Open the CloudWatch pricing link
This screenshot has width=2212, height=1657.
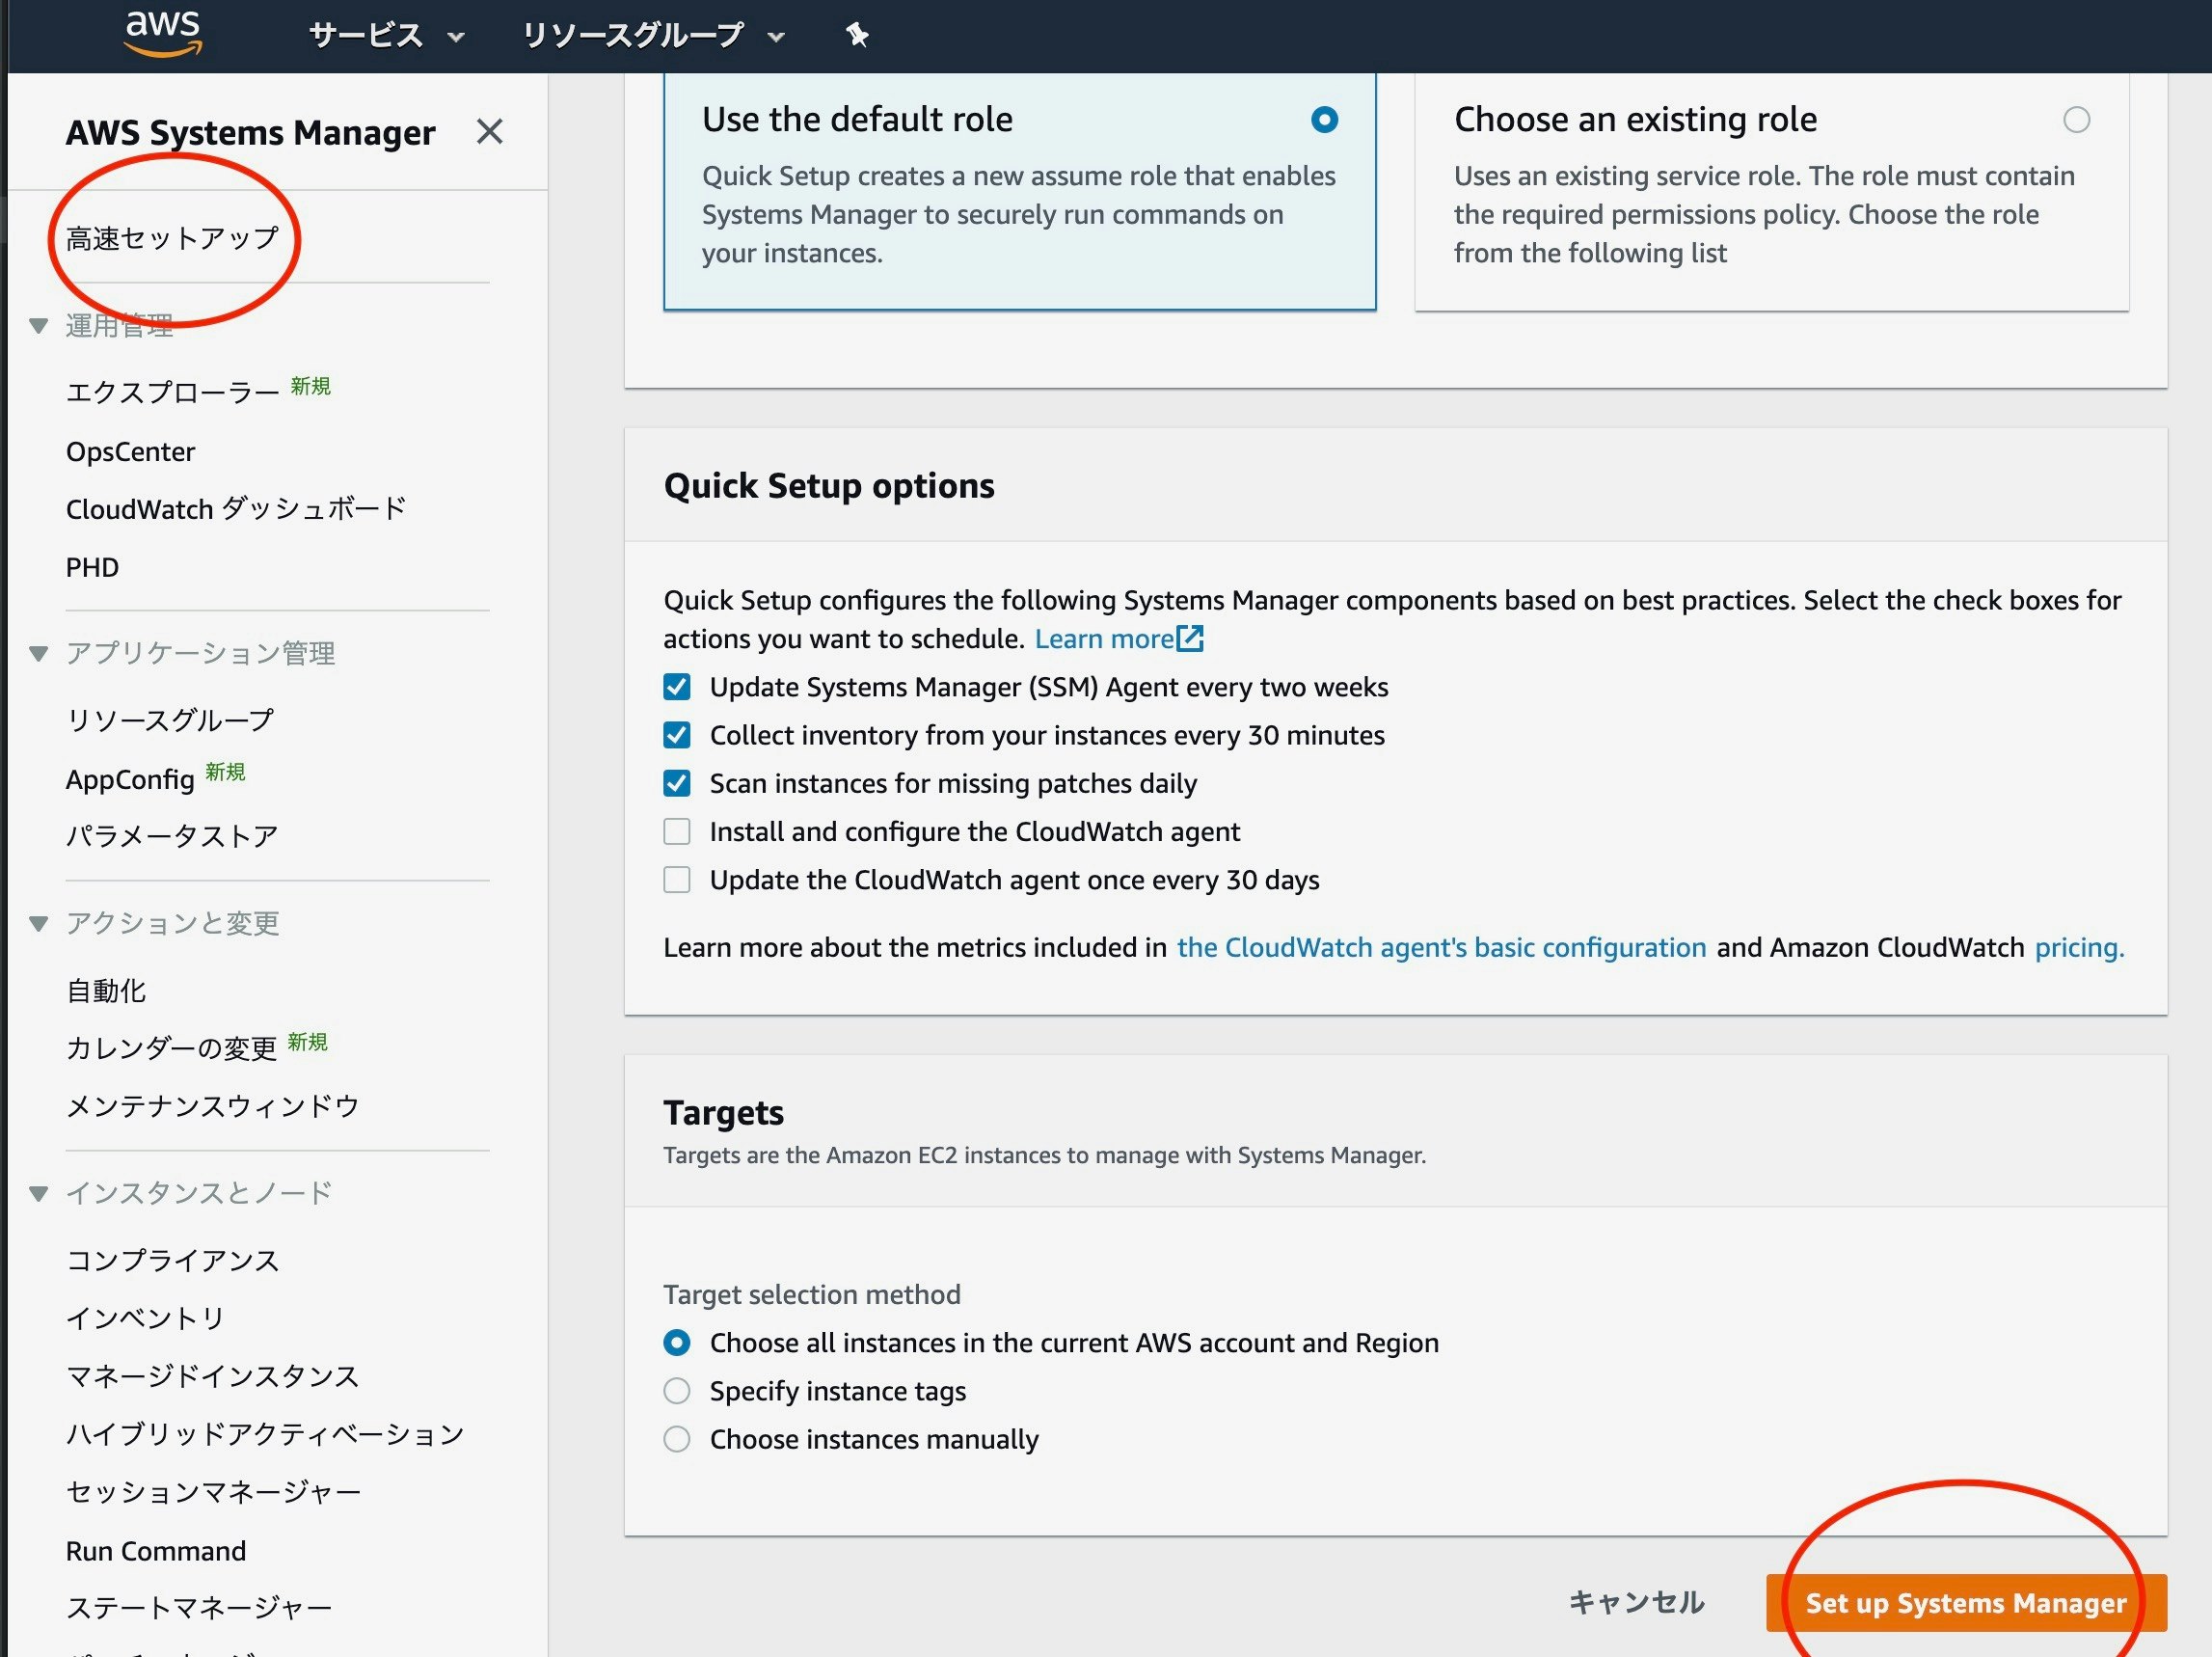click(x=2079, y=947)
